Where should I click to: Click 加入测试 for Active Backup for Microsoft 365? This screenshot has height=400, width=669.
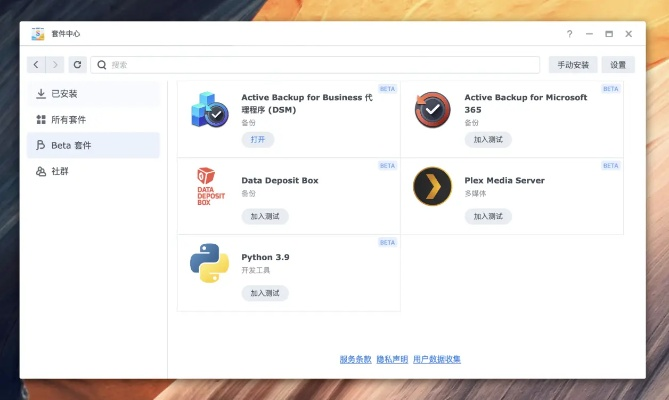point(488,139)
